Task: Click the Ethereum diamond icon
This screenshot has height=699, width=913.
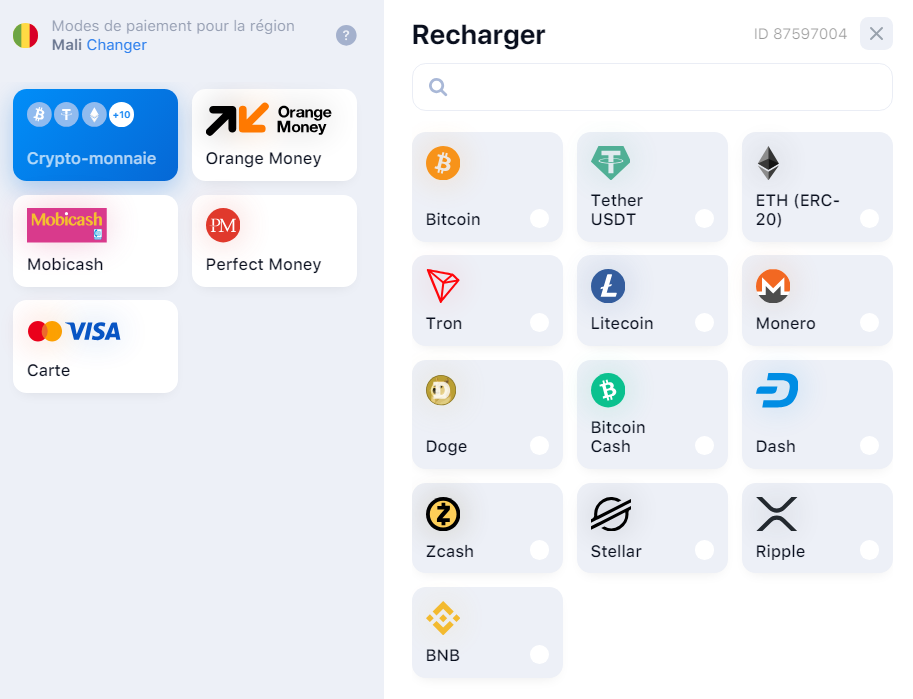Action: point(768,163)
